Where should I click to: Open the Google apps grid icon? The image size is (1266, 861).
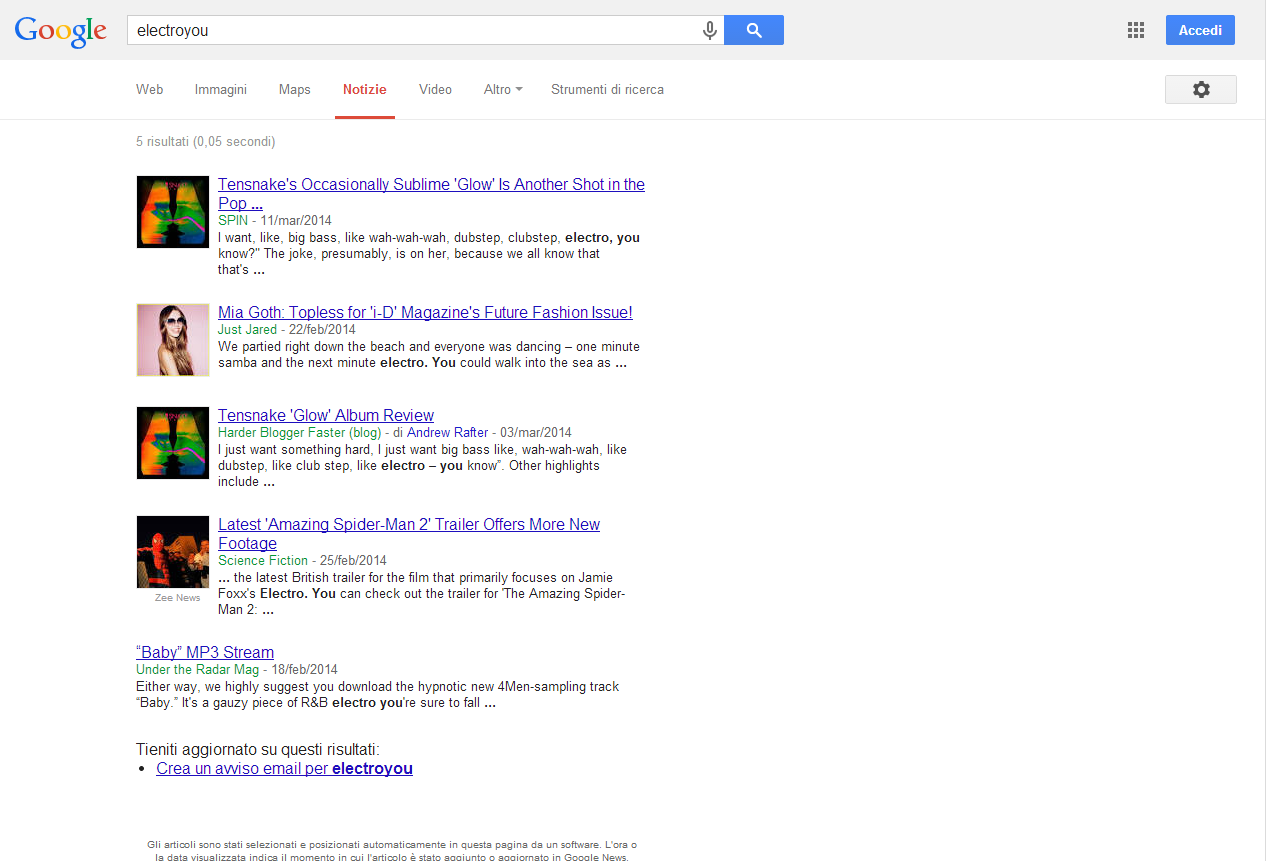coord(1135,30)
